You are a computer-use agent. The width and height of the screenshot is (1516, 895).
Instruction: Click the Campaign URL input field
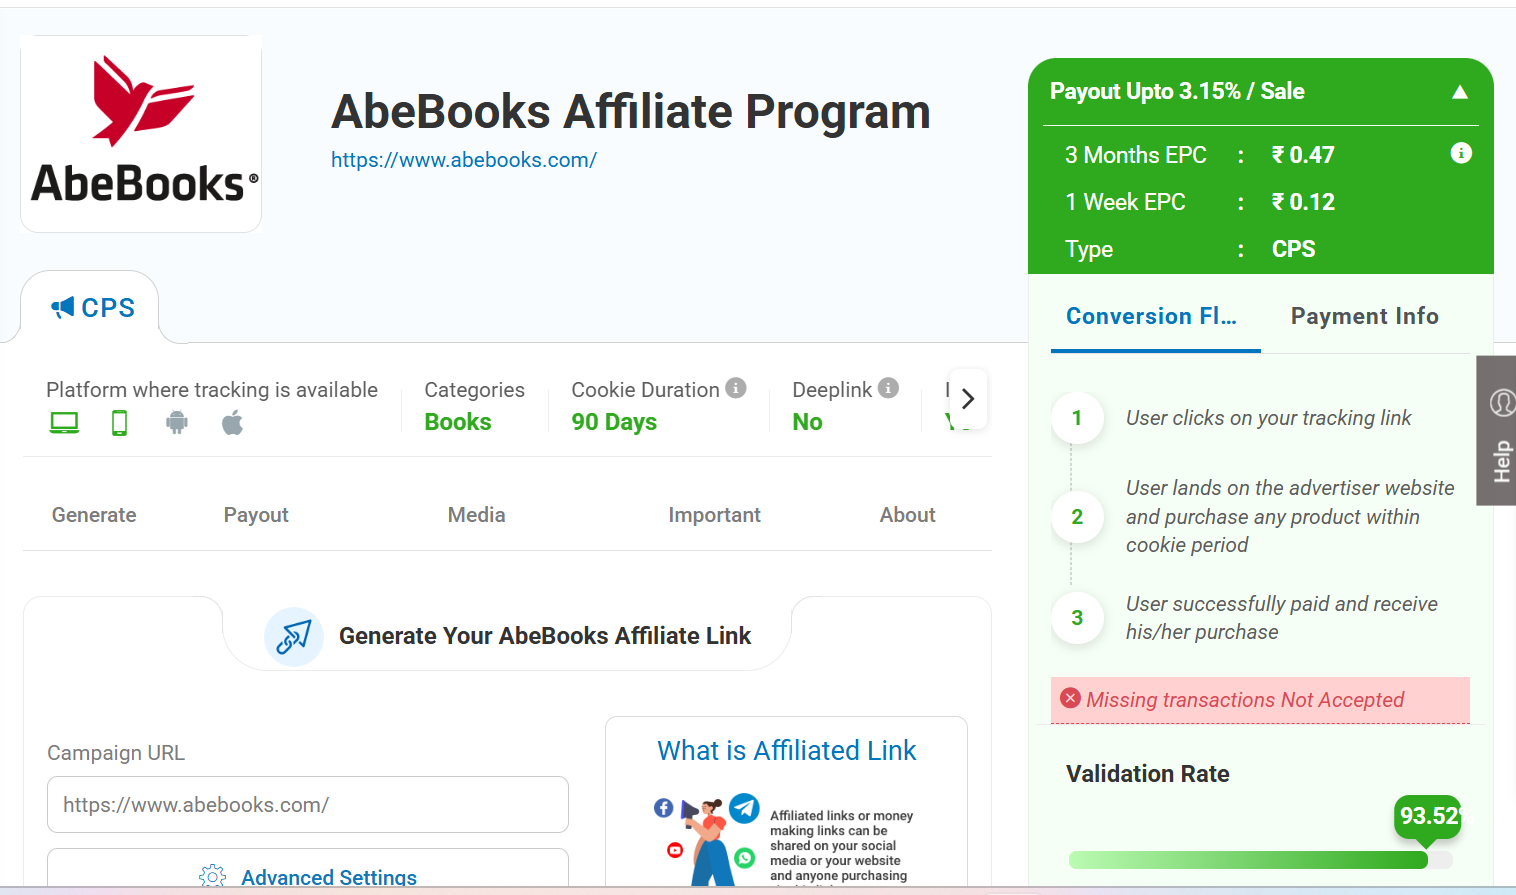click(x=308, y=805)
